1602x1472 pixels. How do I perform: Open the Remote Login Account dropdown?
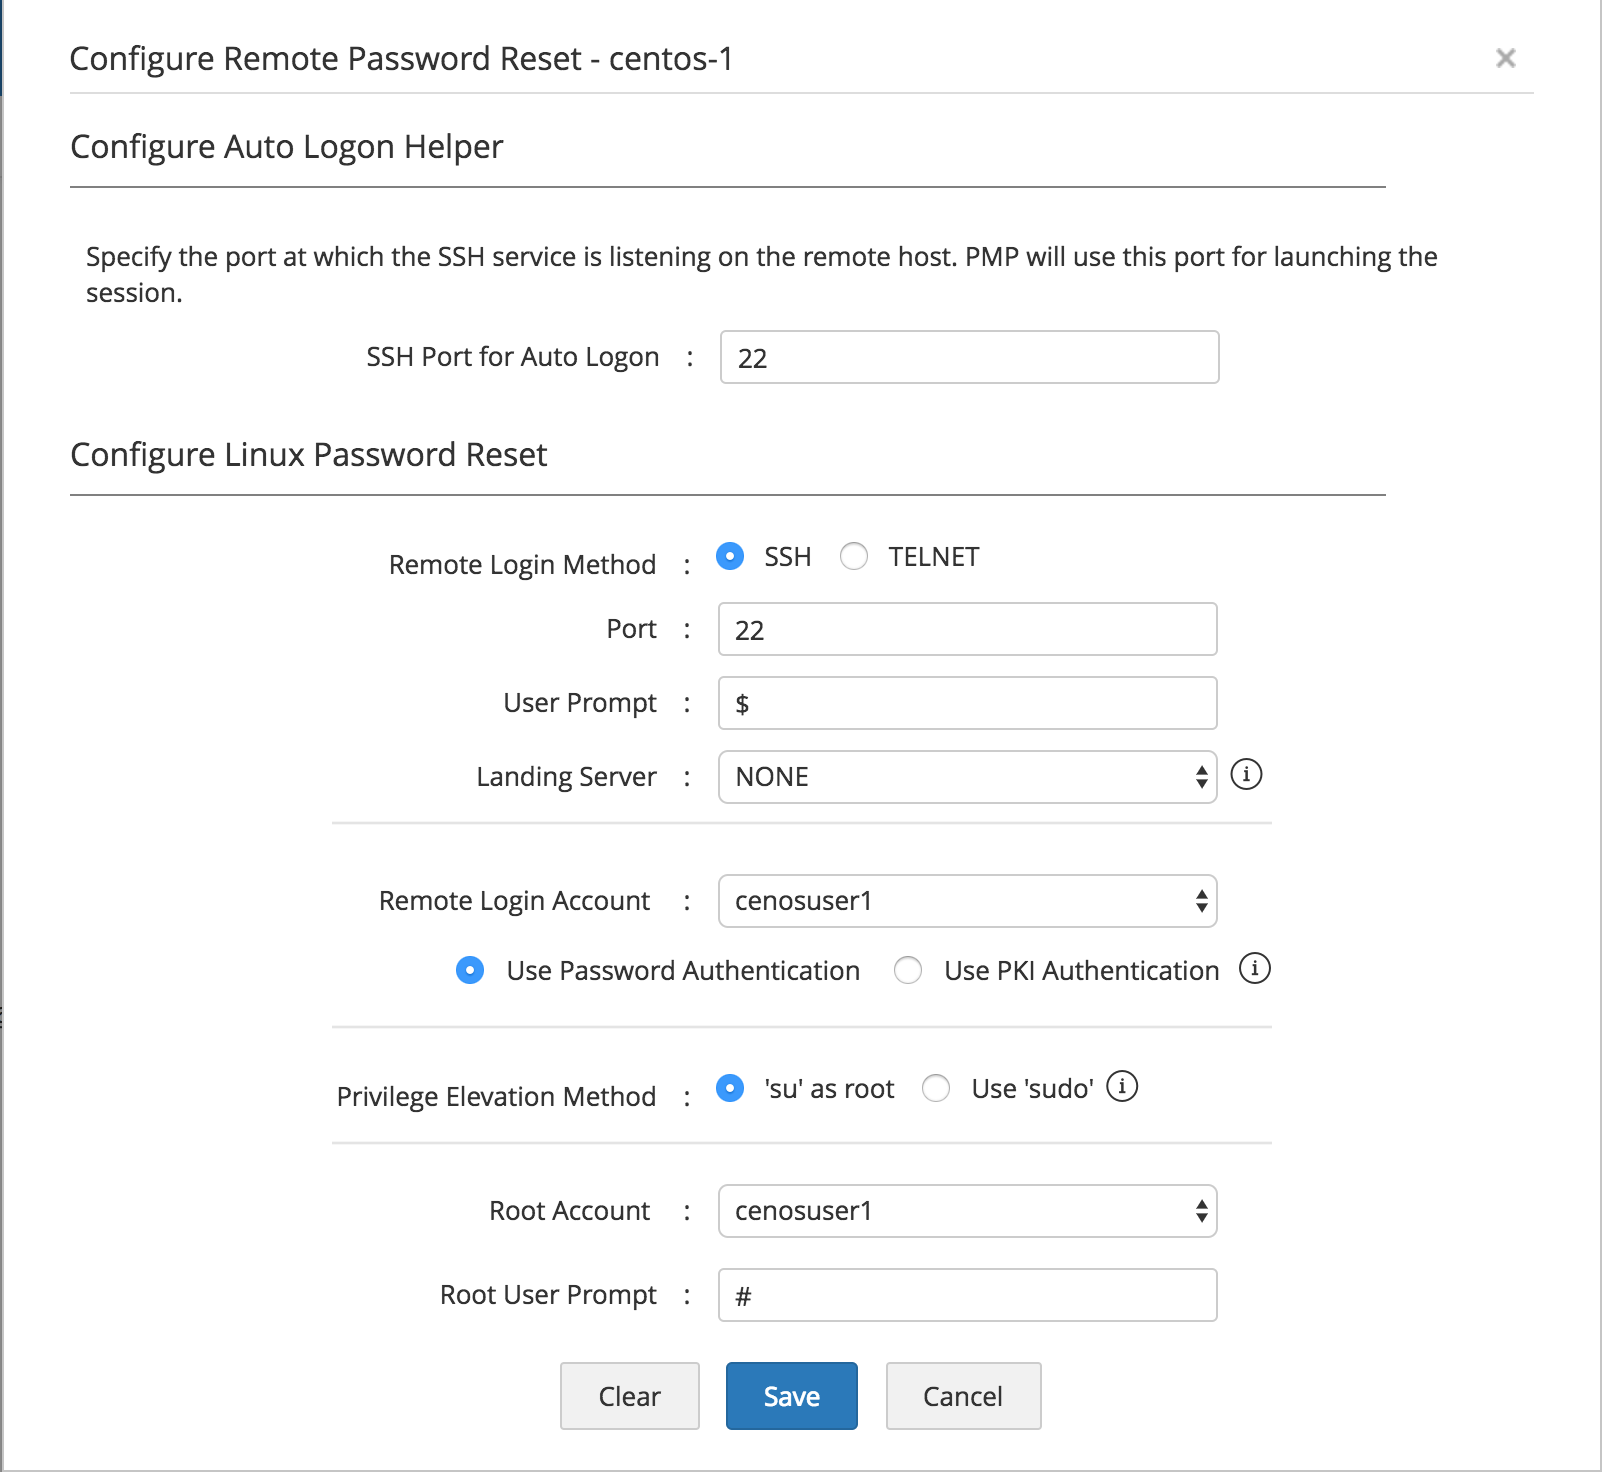point(967,901)
